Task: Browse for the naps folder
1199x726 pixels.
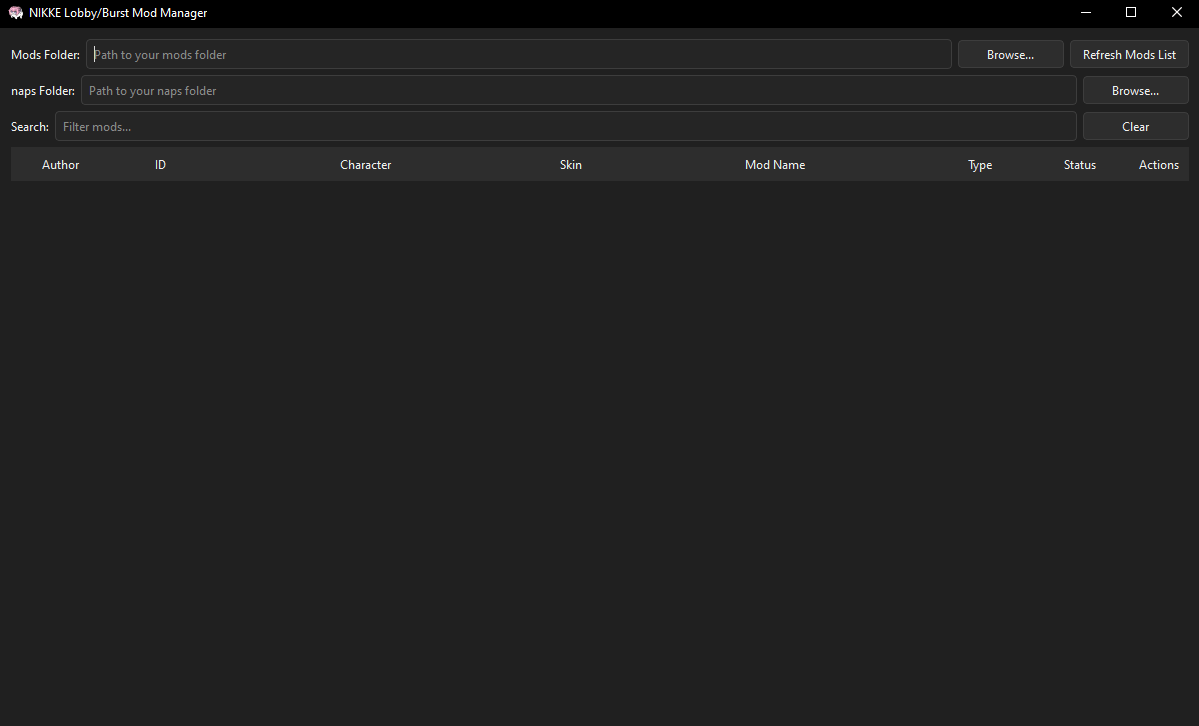Action: 1135,90
